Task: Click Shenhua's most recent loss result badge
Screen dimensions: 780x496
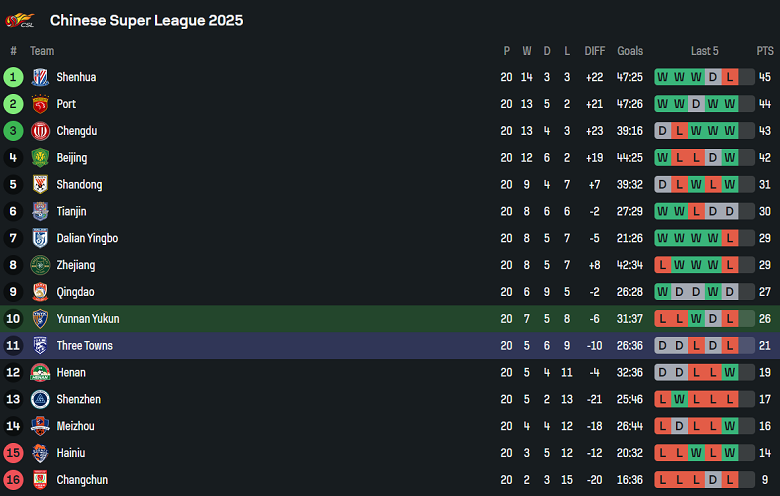Action: coord(730,77)
